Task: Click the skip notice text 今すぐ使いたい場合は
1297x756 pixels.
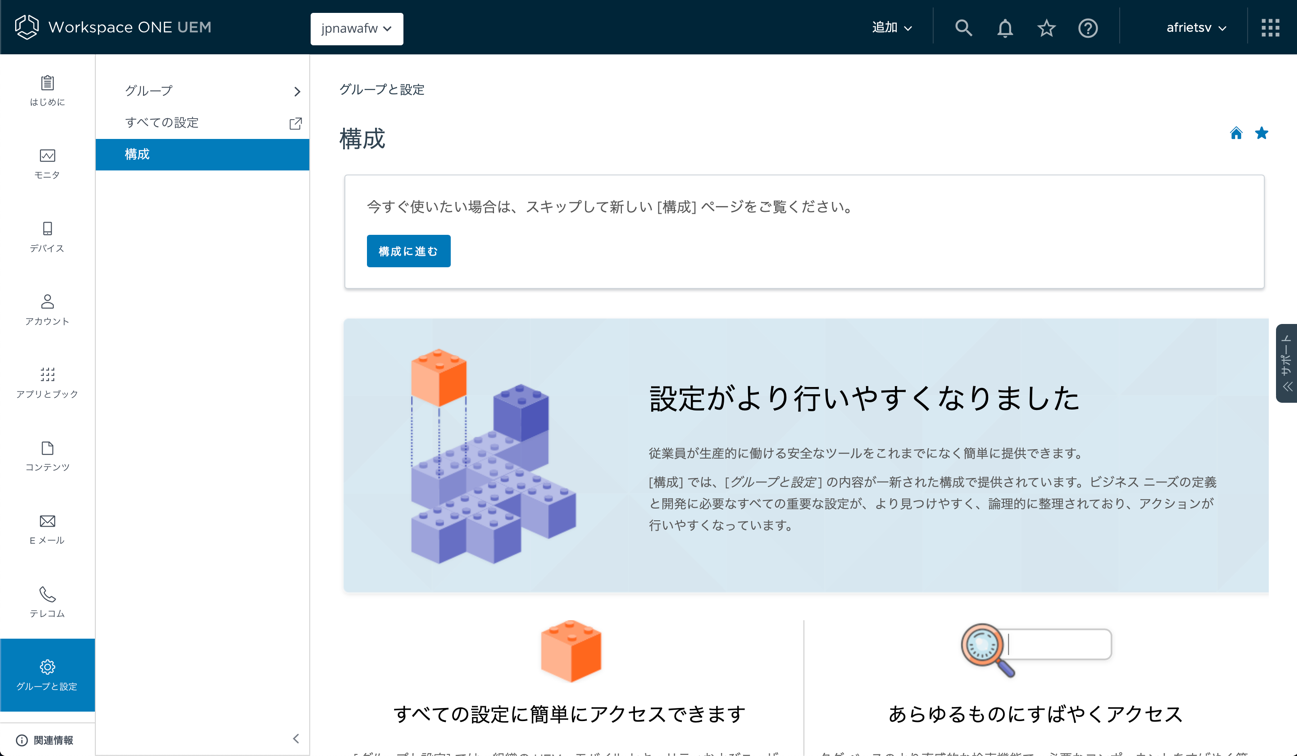Action: pyautogui.click(x=610, y=207)
